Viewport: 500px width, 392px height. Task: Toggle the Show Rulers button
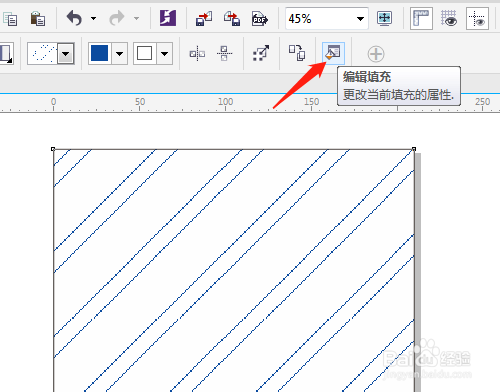[x=421, y=18]
